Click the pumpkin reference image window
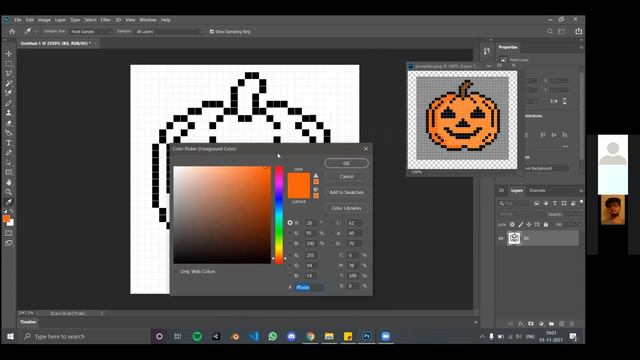The image size is (640, 360). [x=462, y=120]
